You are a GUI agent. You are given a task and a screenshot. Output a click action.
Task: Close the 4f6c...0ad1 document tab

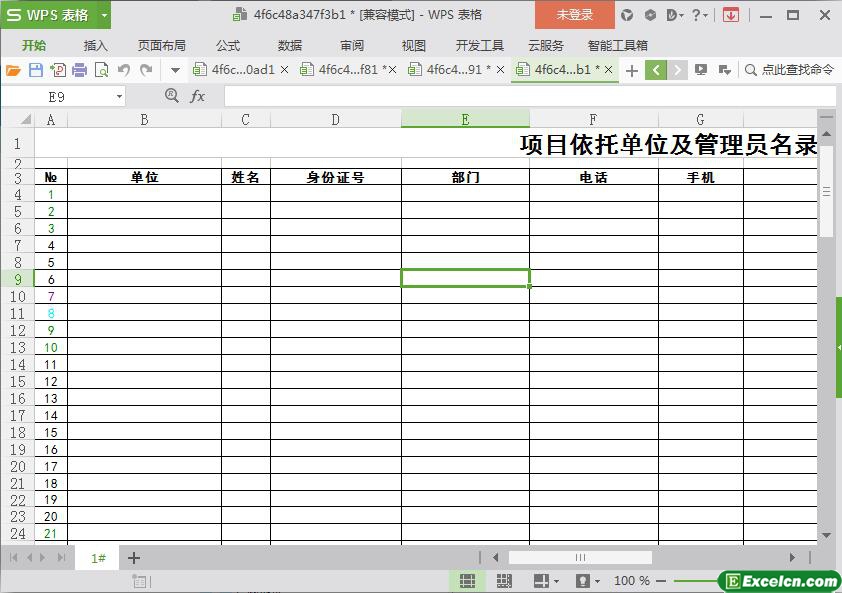[285, 69]
